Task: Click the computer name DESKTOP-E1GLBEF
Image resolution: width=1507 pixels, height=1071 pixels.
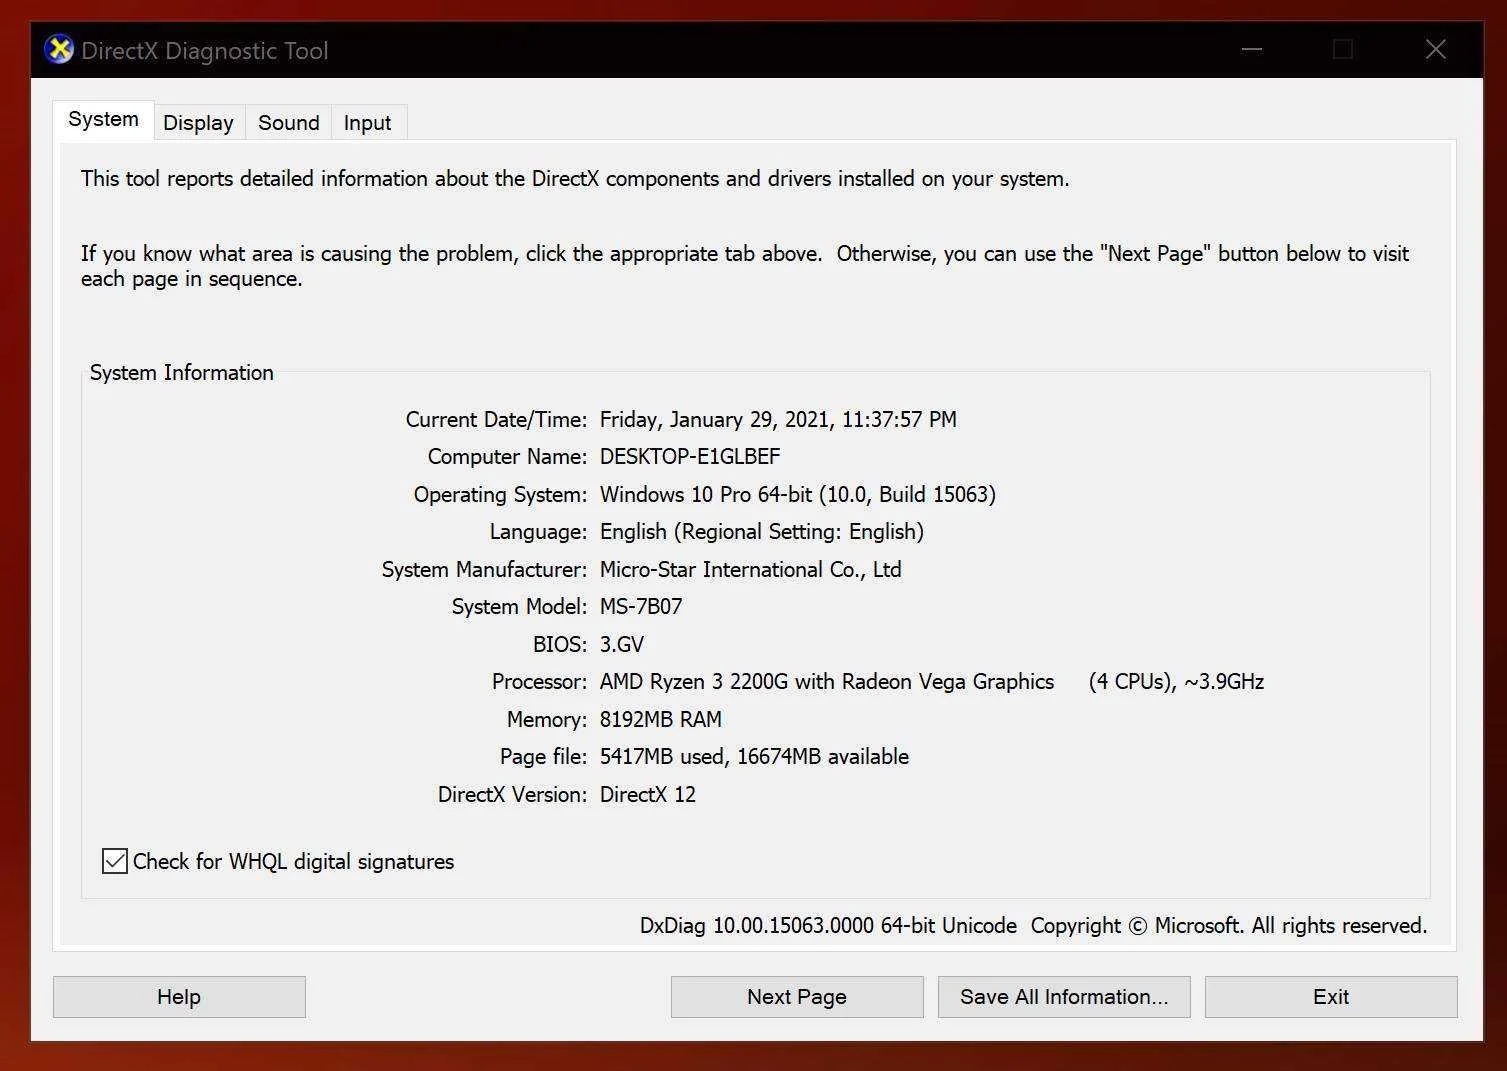Action: [x=690, y=456]
